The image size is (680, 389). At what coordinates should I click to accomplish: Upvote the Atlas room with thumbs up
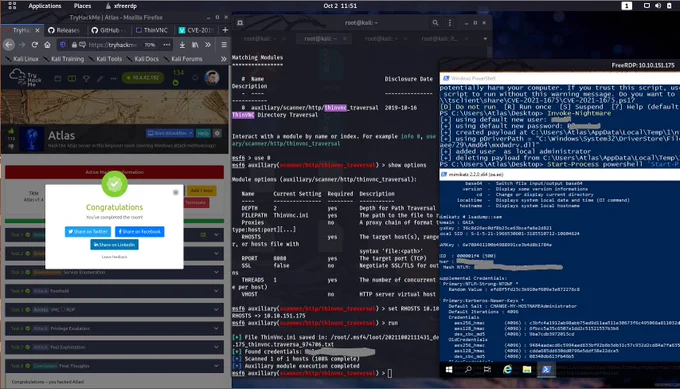pos(11,131)
